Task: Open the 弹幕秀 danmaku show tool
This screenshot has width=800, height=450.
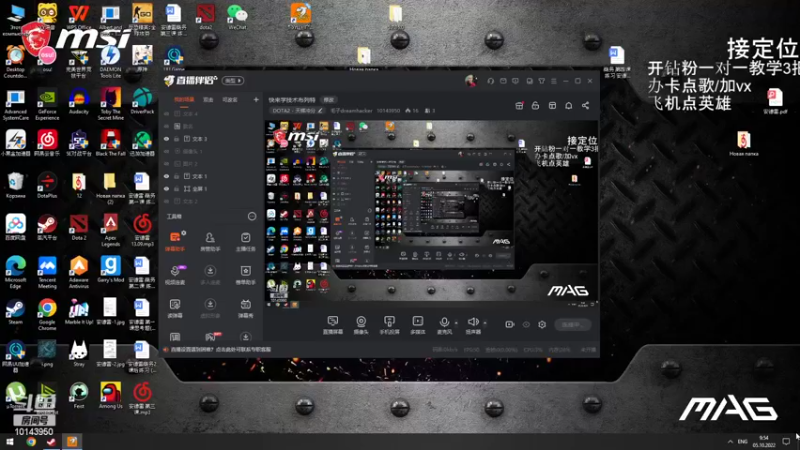Action: point(245,308)
